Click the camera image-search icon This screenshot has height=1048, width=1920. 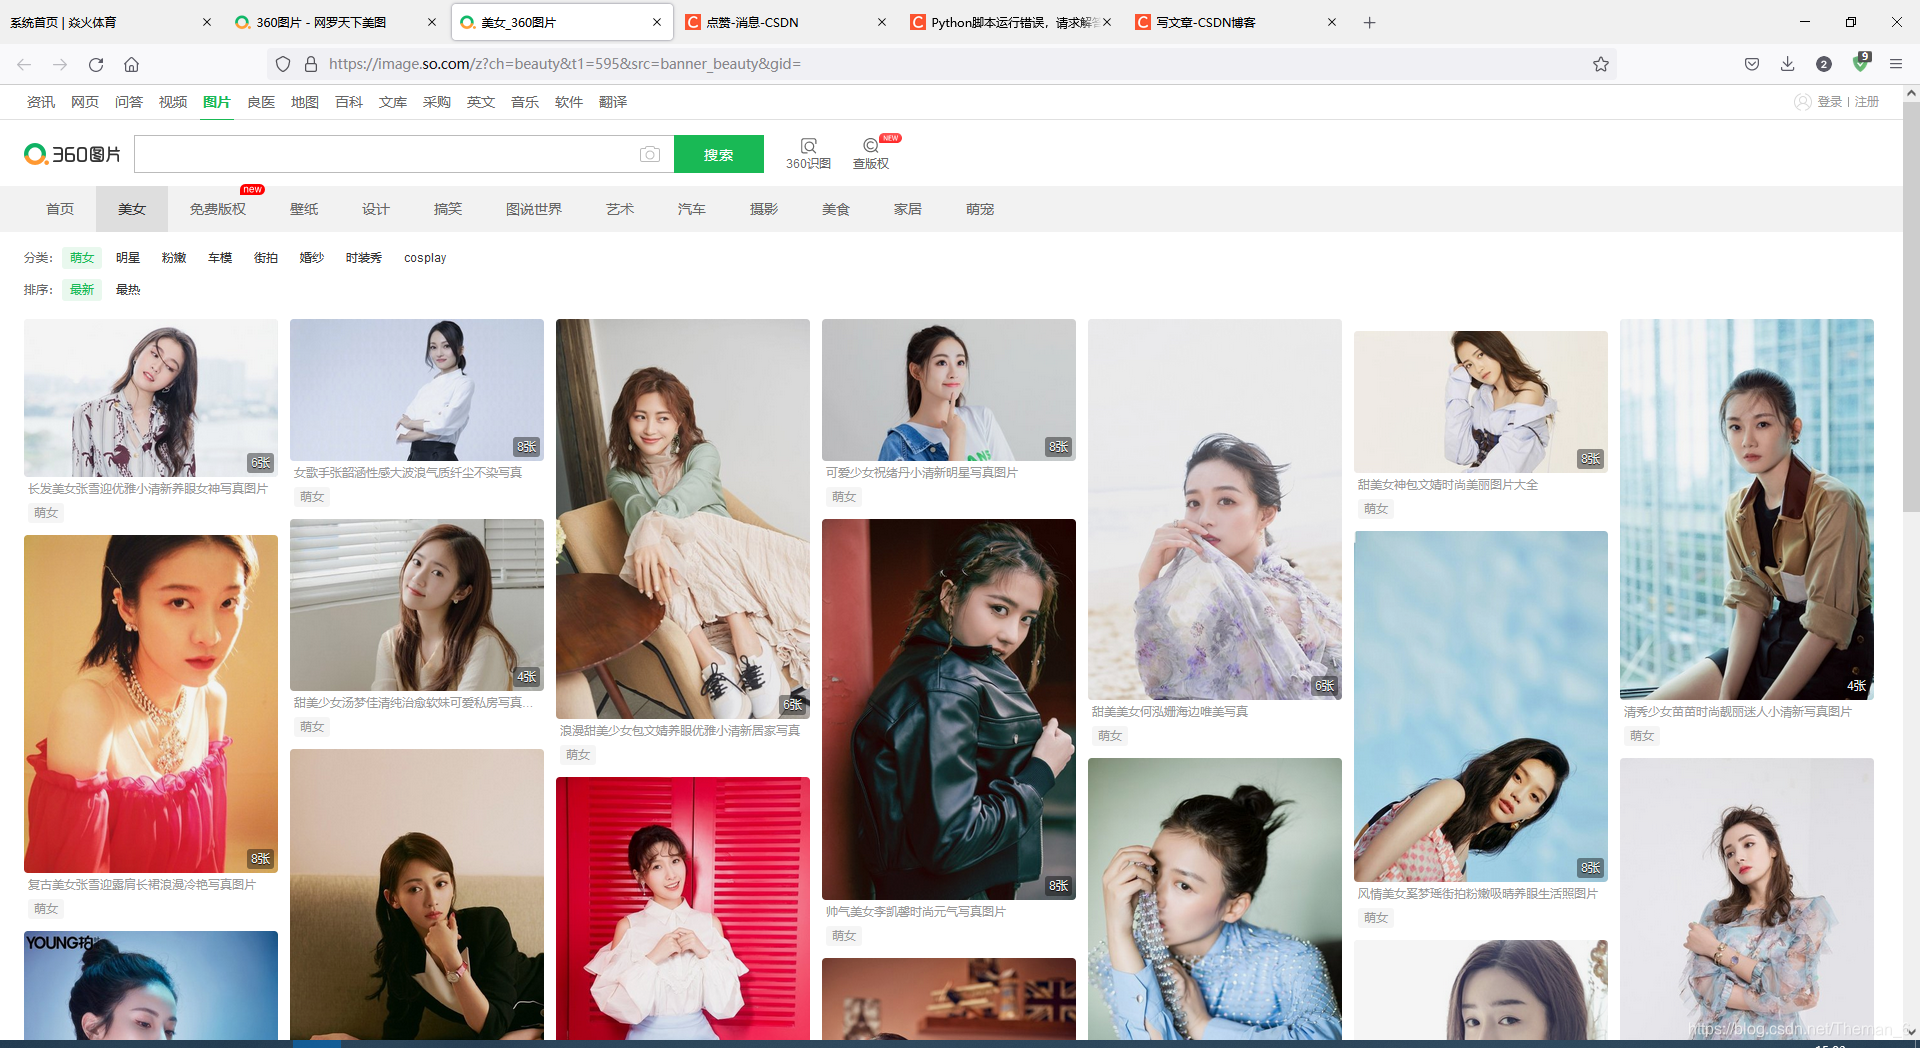click(650, 154)
